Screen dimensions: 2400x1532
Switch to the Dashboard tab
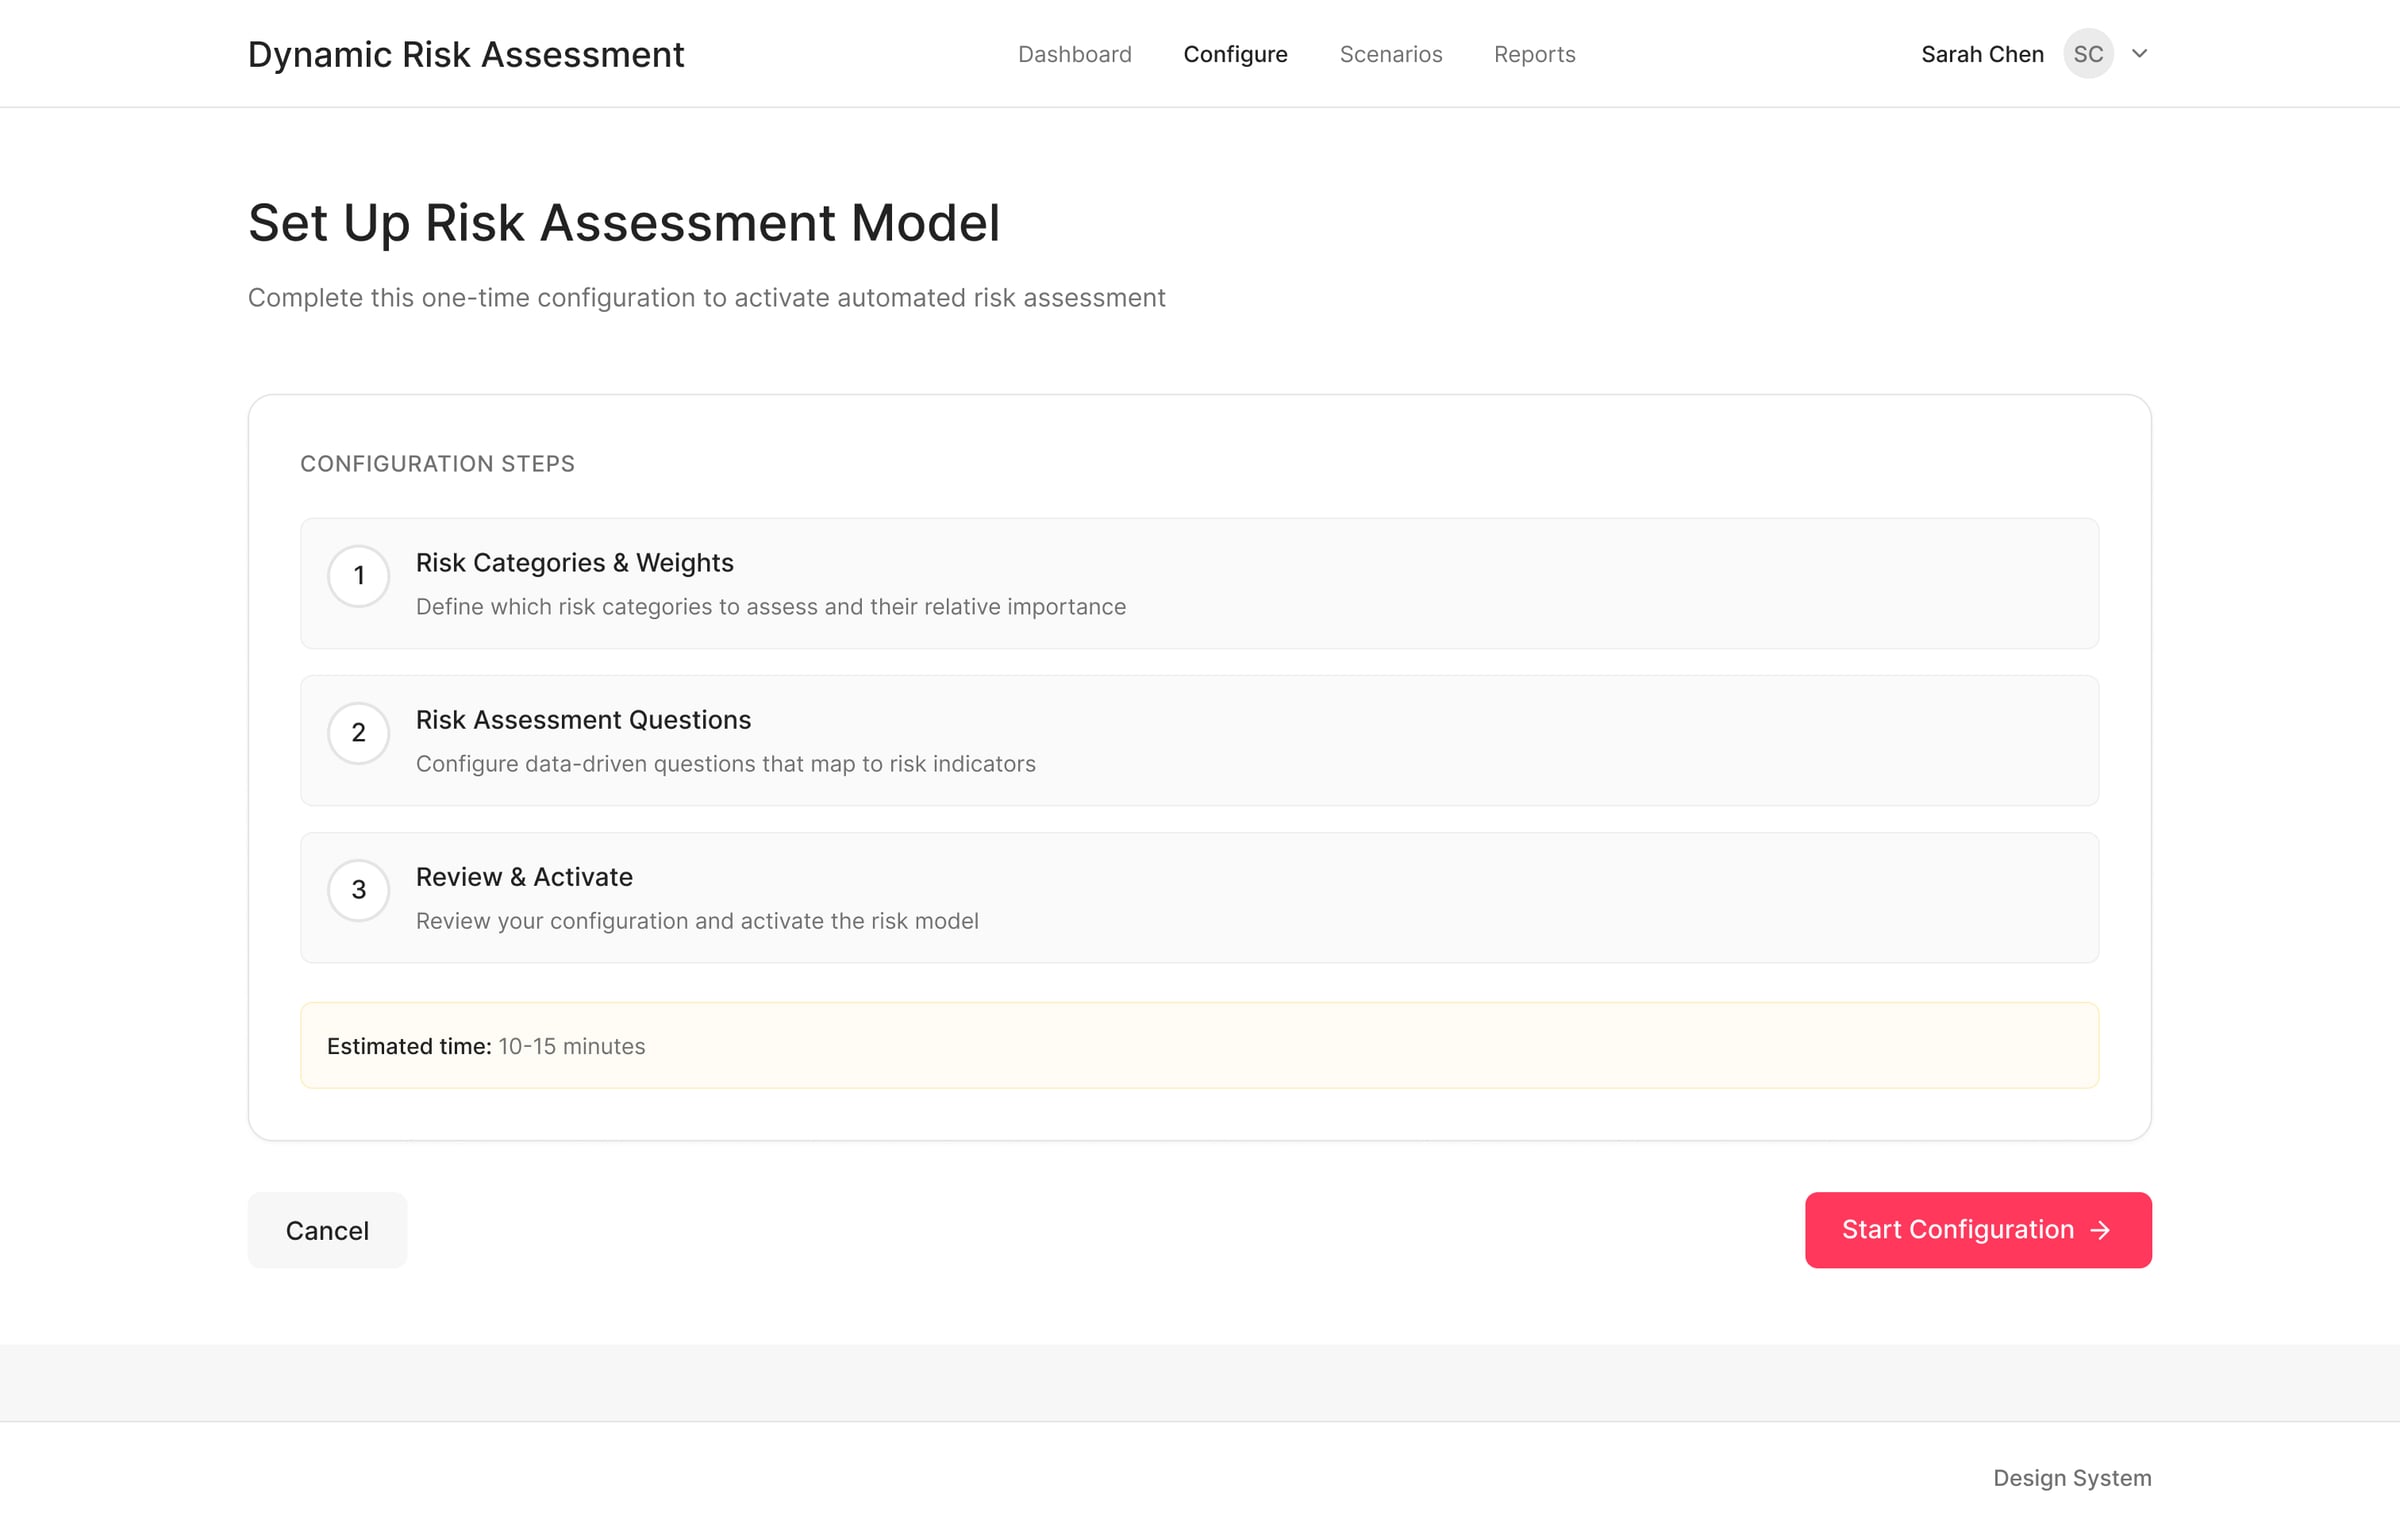1074,54
